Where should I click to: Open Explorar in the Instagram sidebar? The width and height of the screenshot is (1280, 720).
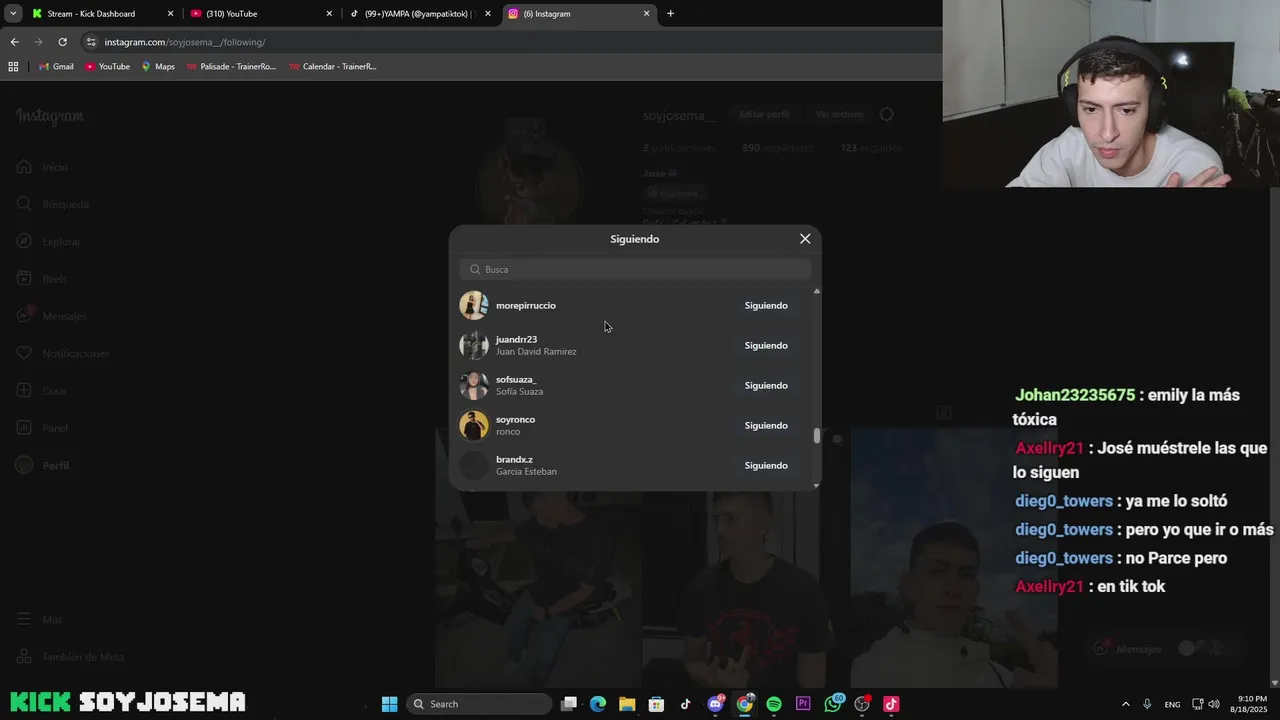pyautogui.click(x=49, y=241)
